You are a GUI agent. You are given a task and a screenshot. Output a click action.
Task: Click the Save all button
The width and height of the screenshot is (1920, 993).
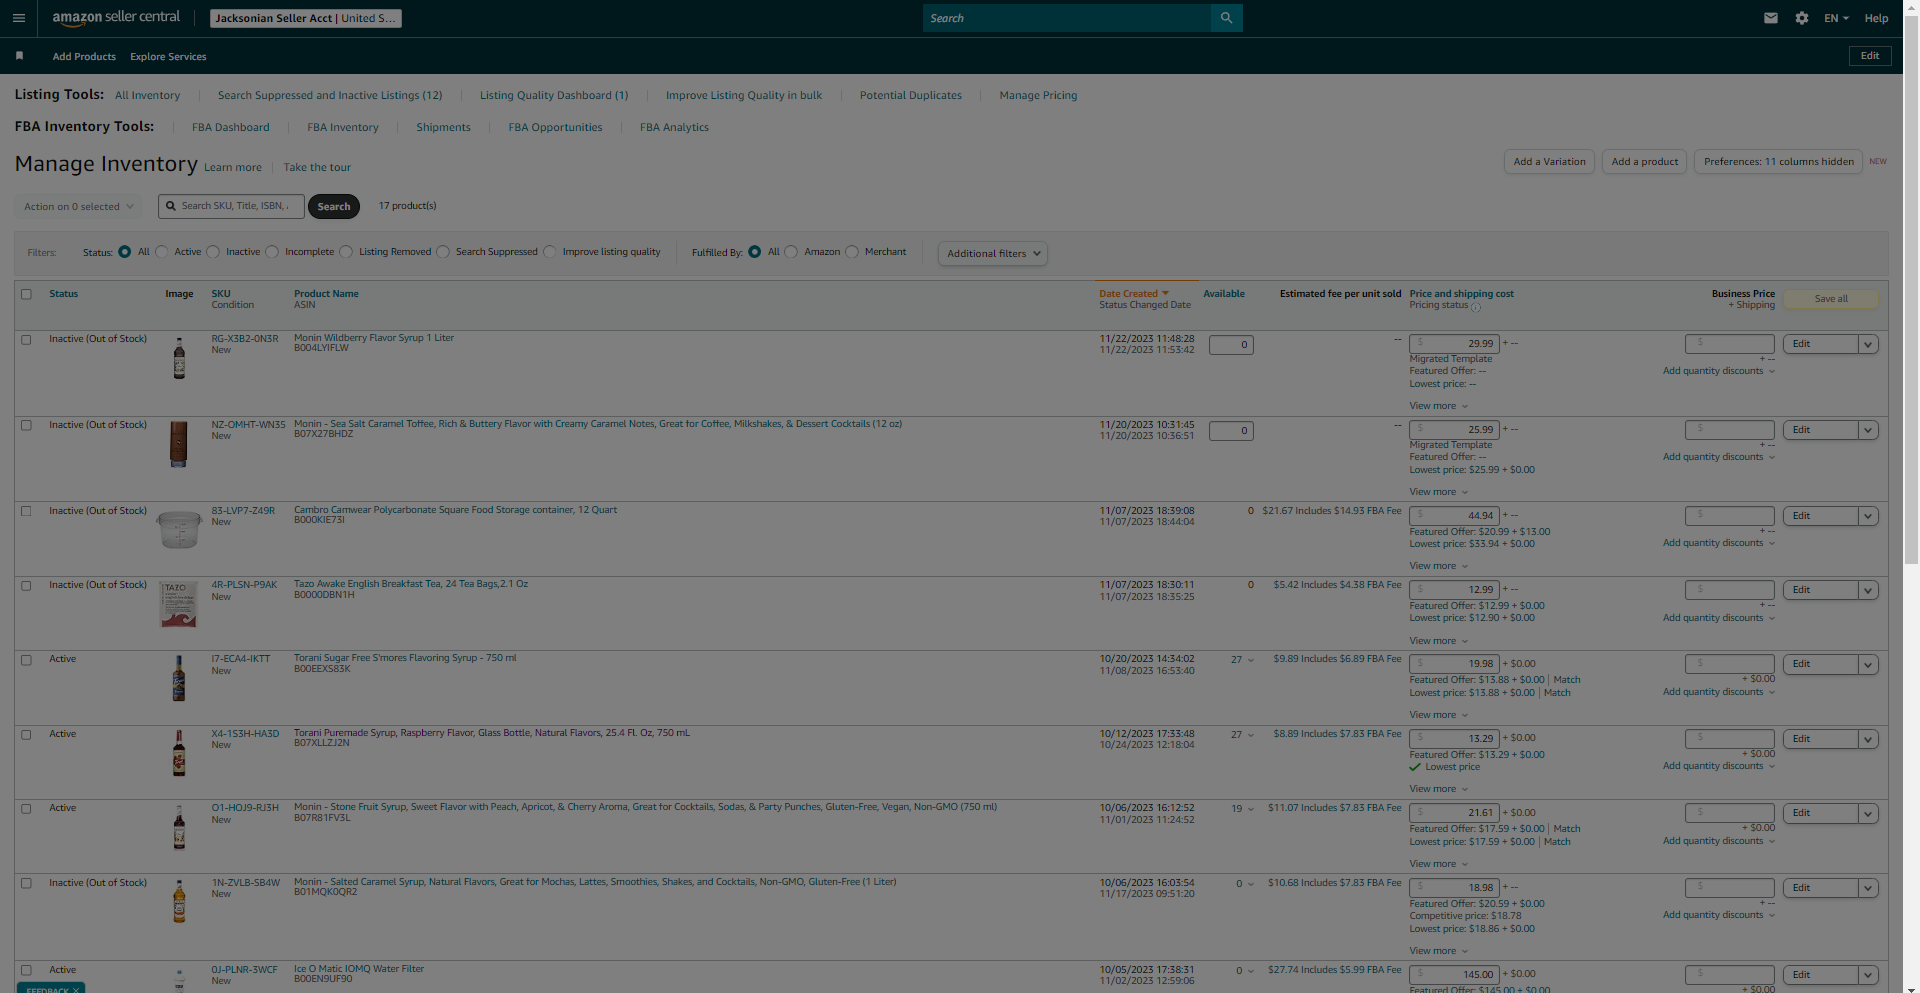(x=1831, y=299)
